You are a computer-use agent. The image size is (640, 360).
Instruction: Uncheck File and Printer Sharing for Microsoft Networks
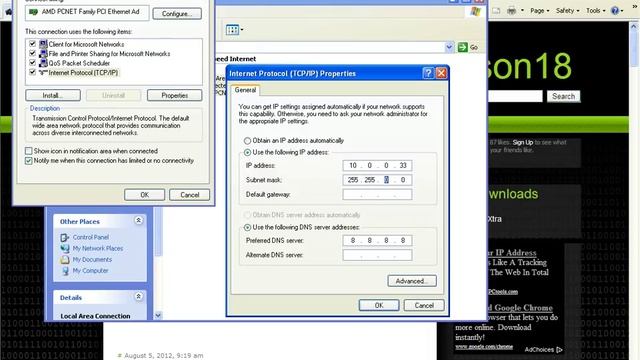(32, 53)
